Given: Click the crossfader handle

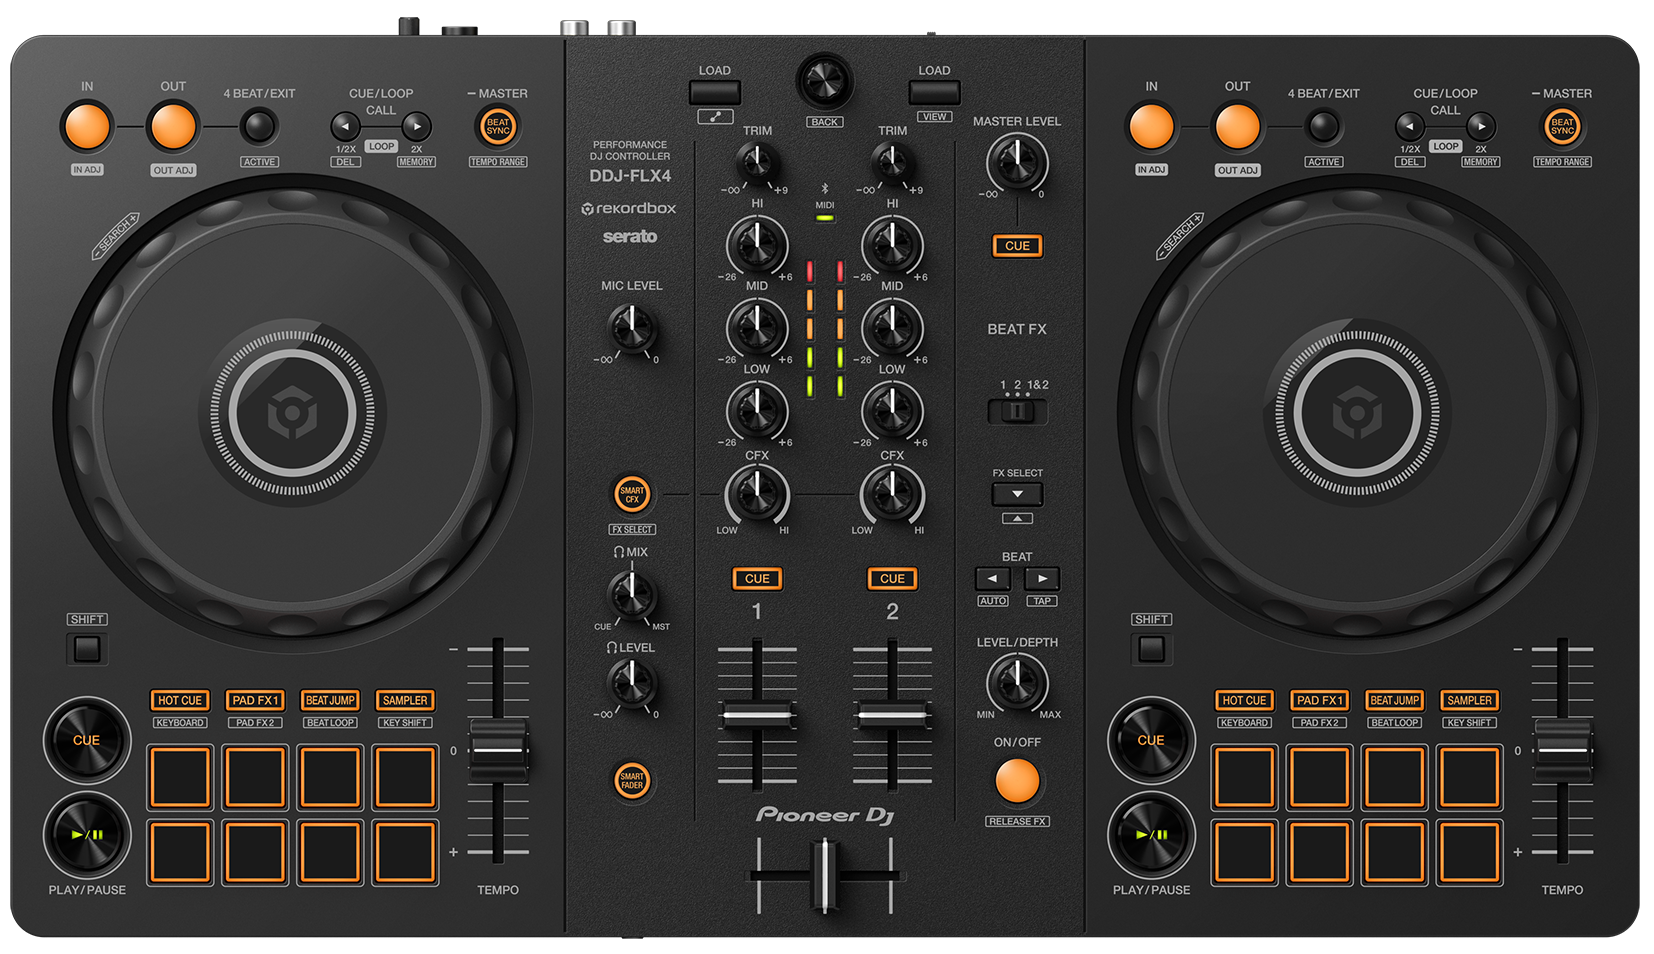Looking at the screenshot, I should coord(824,876).
